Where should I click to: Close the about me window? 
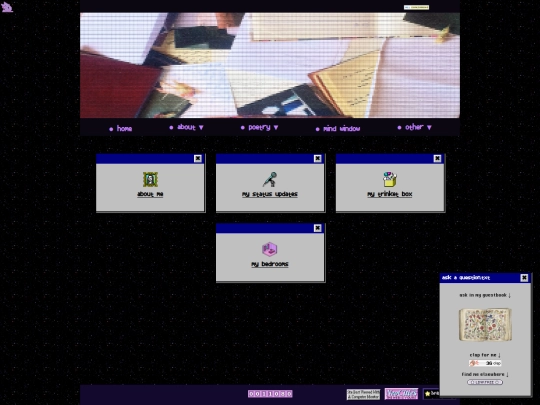[x=198, y=158]
